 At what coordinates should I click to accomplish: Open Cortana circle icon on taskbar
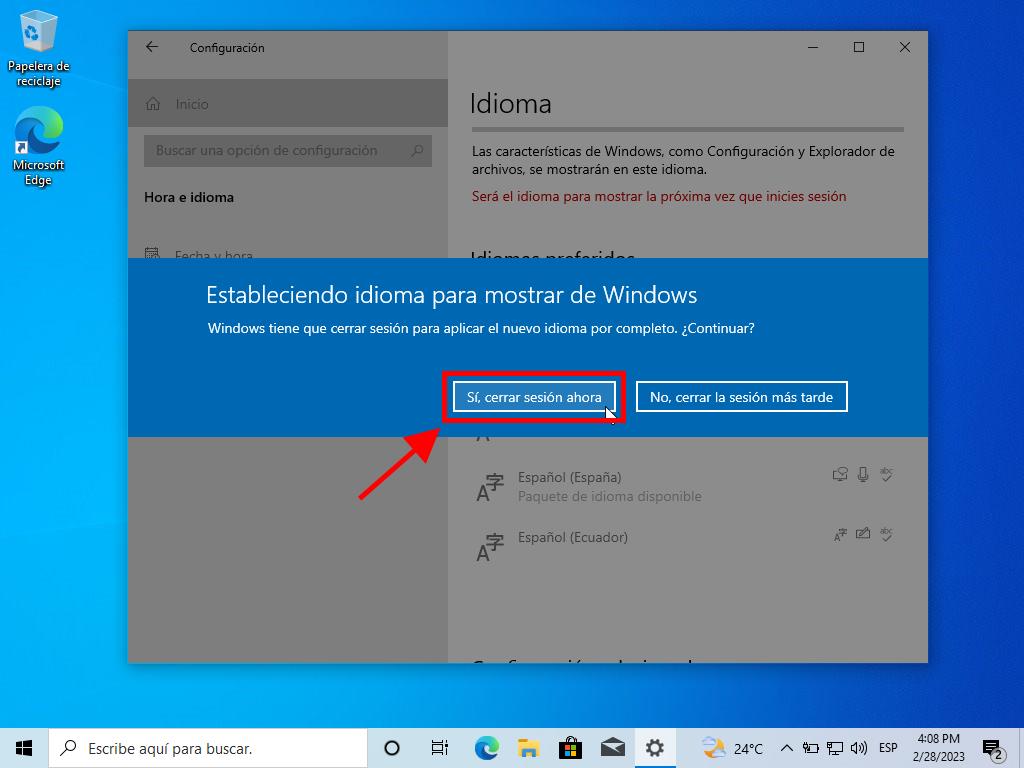coord(392,748)
